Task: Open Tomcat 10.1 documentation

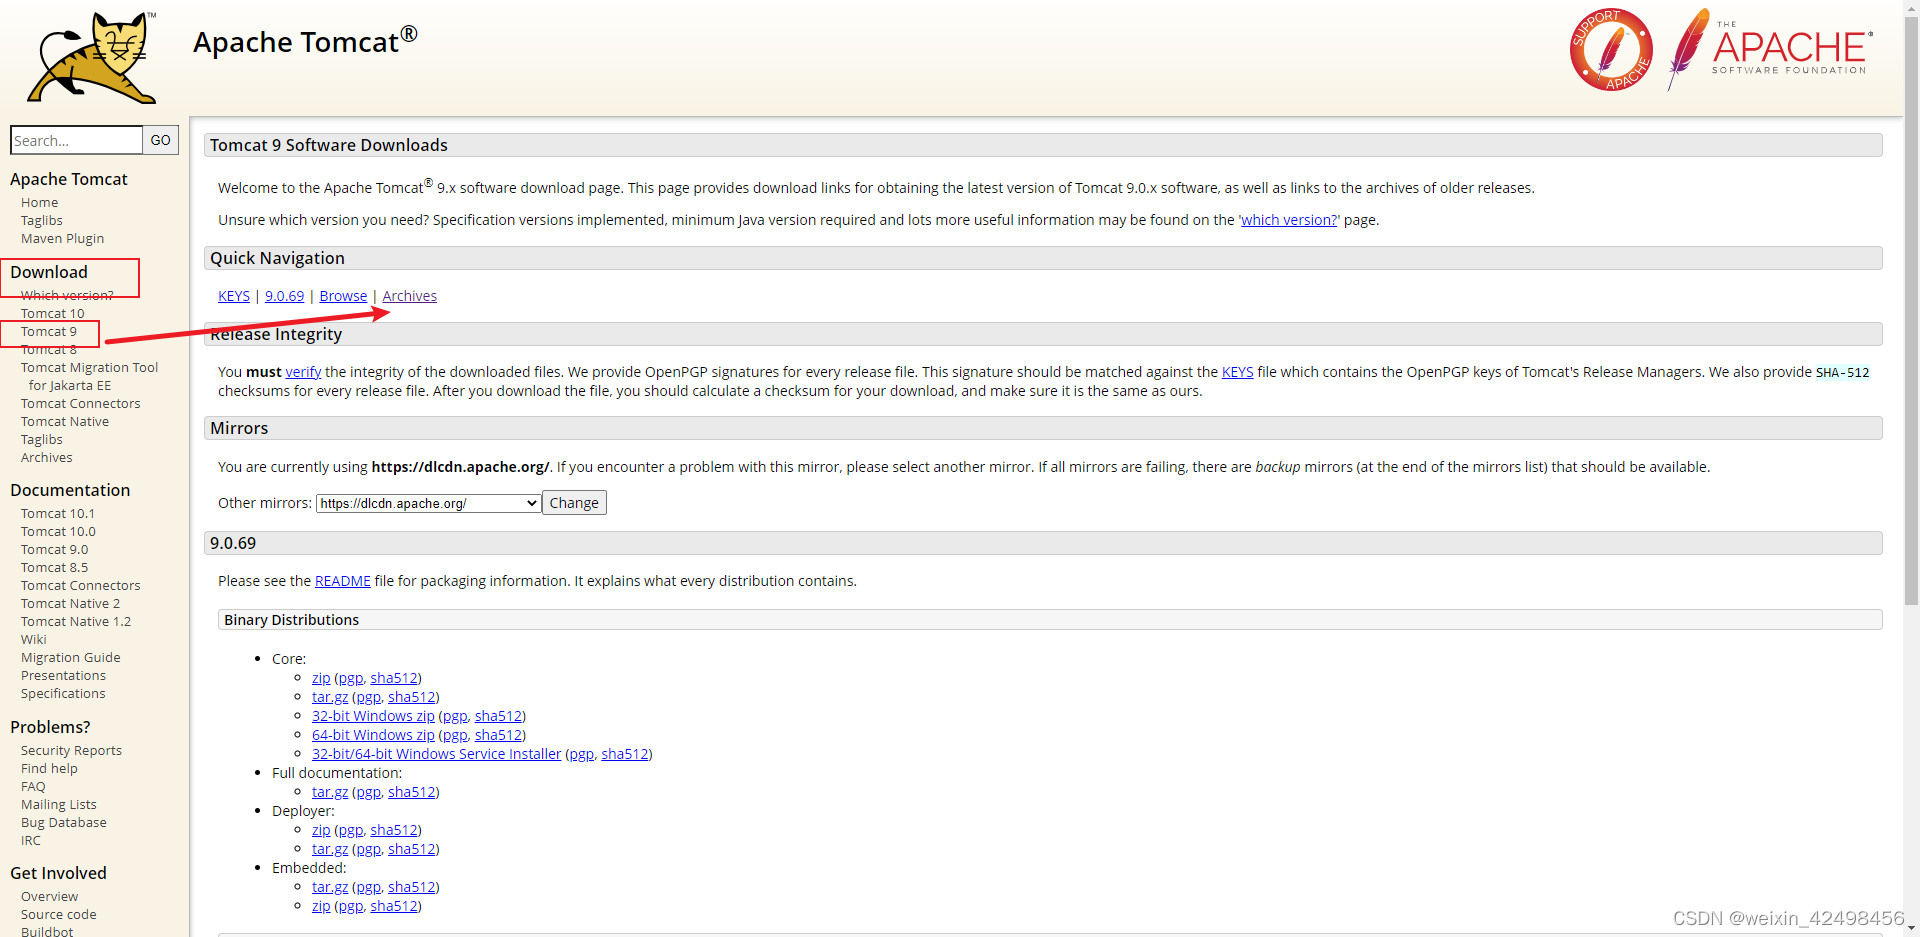Action: pyautogui.click(x=58, y=513)
